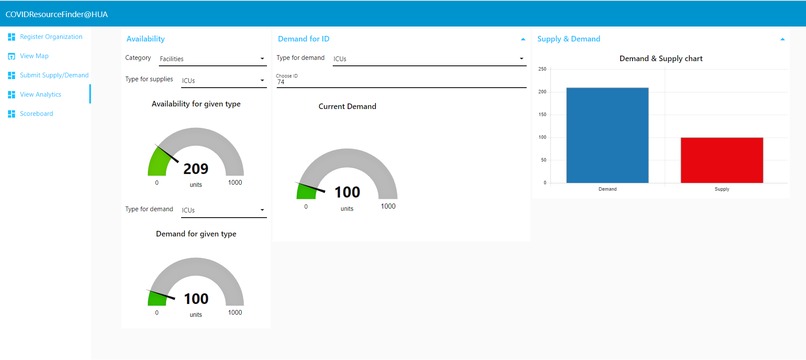806x360 pixels.
Task: Click the Demand axis label under chart
Action: click(608, 189)
